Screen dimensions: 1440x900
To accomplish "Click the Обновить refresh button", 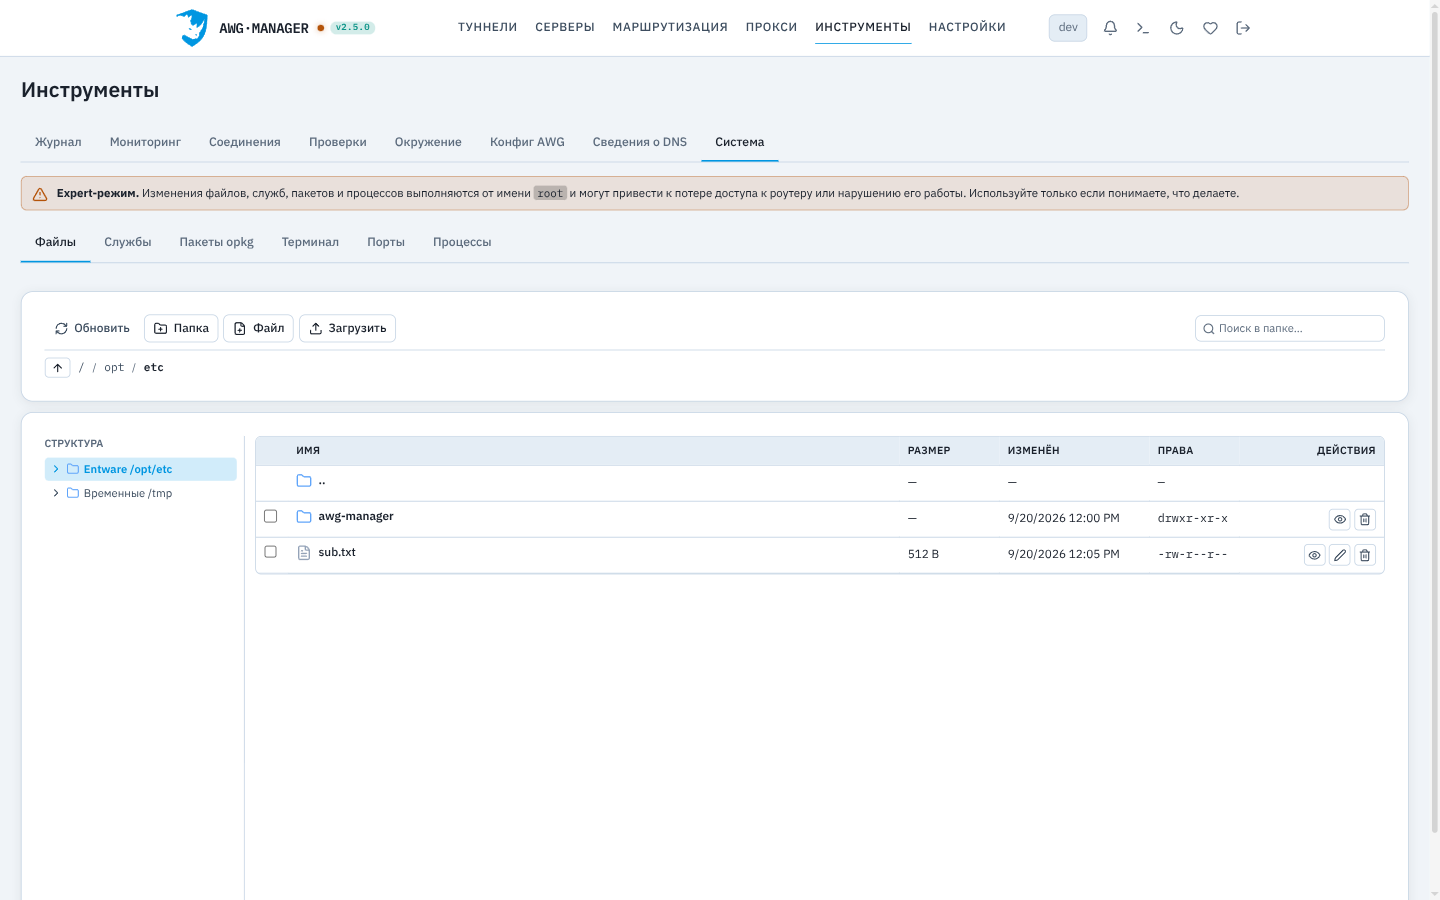I will click(92, 328).
